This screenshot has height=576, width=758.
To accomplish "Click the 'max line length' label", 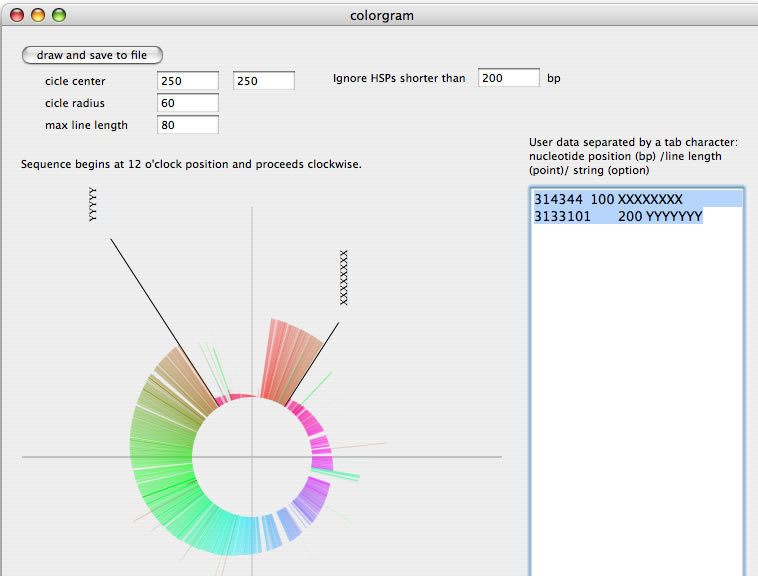I will click(86, 125).
